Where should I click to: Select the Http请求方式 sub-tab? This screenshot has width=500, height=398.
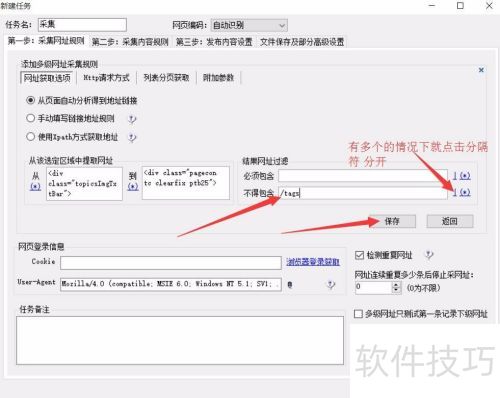[x=106, y=78]
